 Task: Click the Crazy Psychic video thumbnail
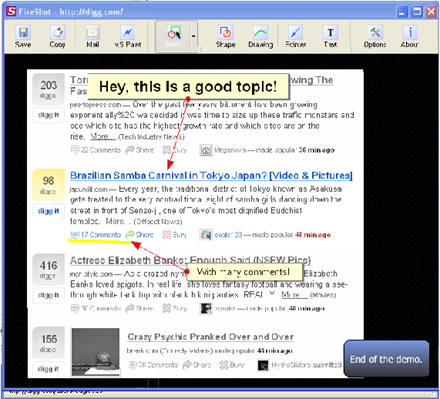96,352
